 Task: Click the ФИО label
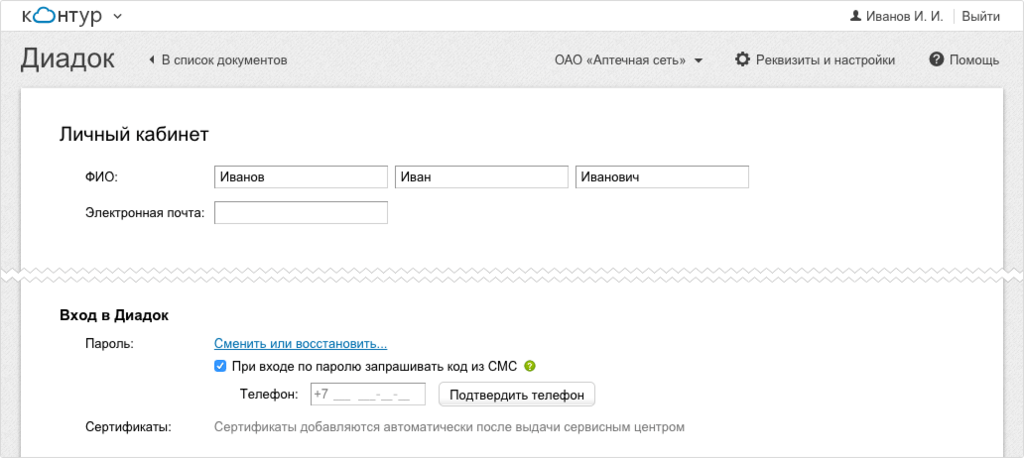(x=101, y=177)
